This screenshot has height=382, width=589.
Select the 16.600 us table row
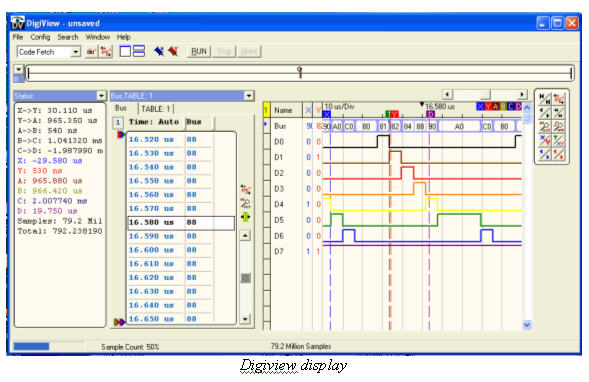point(181,250)
